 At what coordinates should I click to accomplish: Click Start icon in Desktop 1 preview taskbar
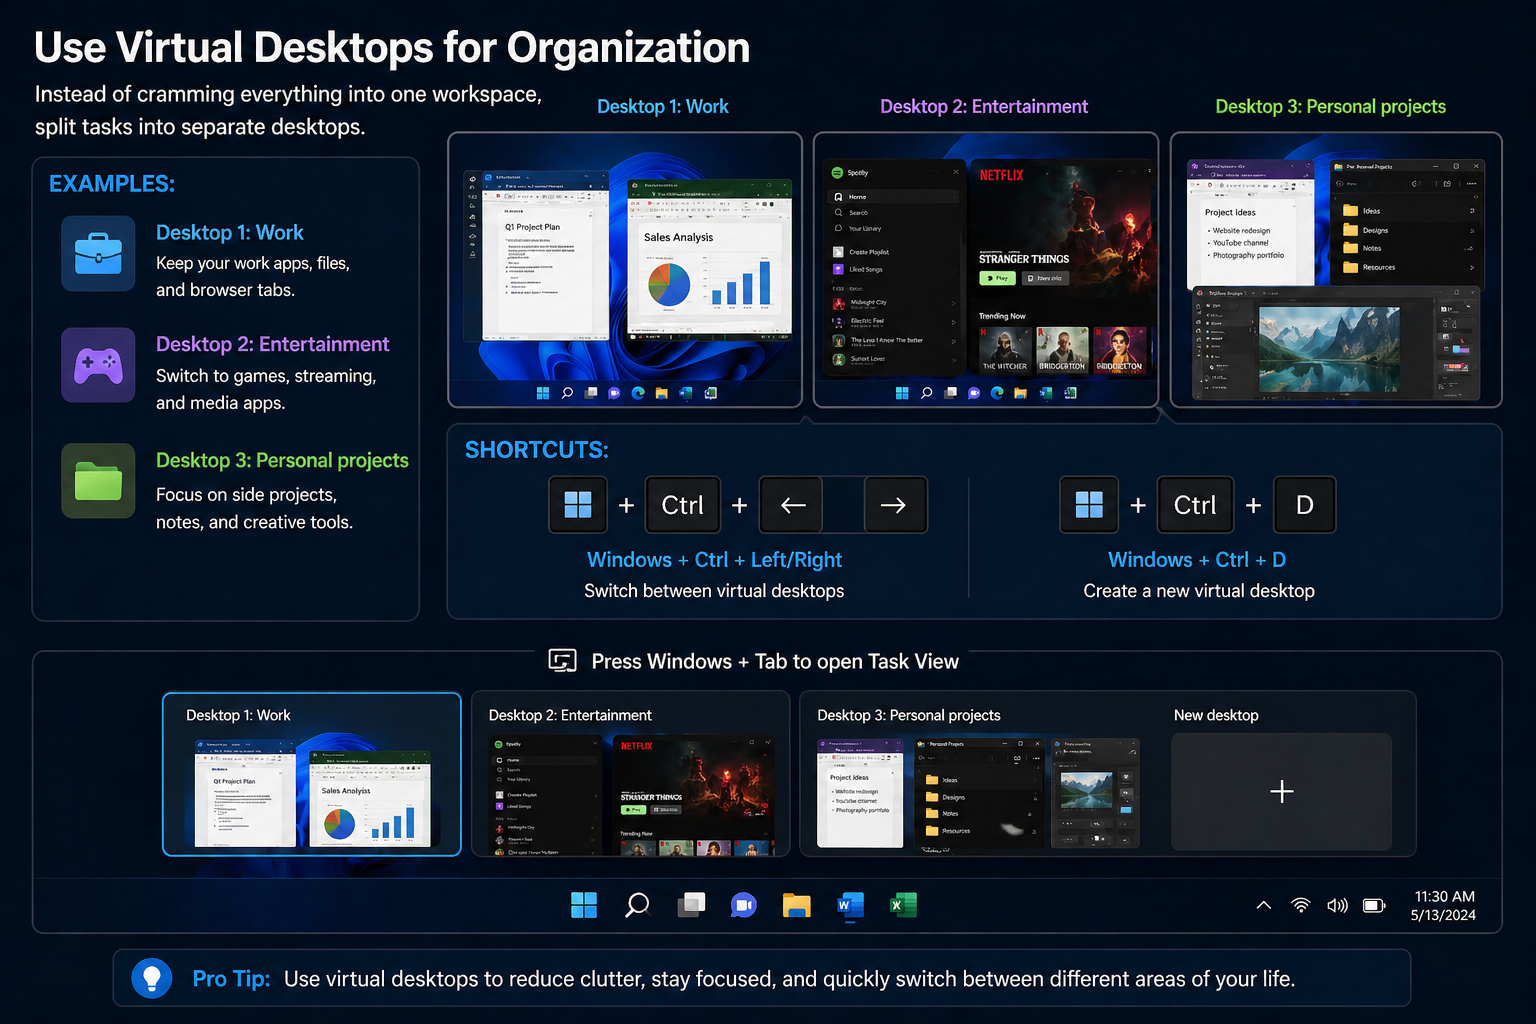pyautogui.click(x=543, y=393)
